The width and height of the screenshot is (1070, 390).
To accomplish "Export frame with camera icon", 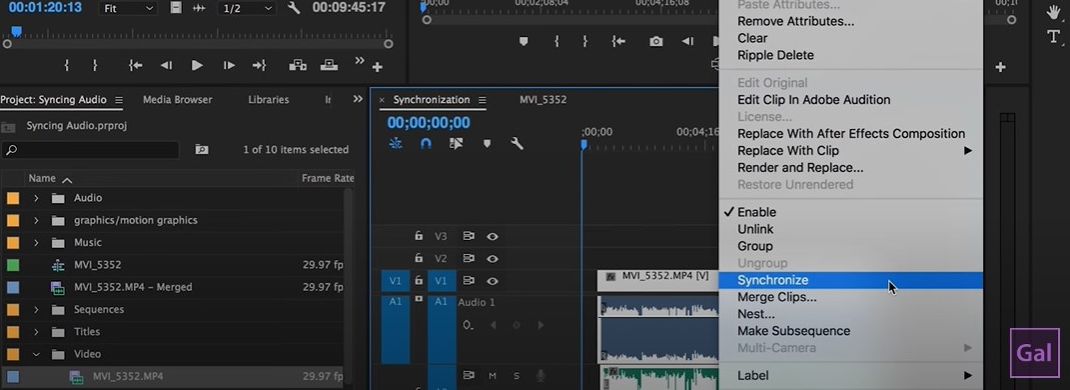I will click(x=656, y=42).
